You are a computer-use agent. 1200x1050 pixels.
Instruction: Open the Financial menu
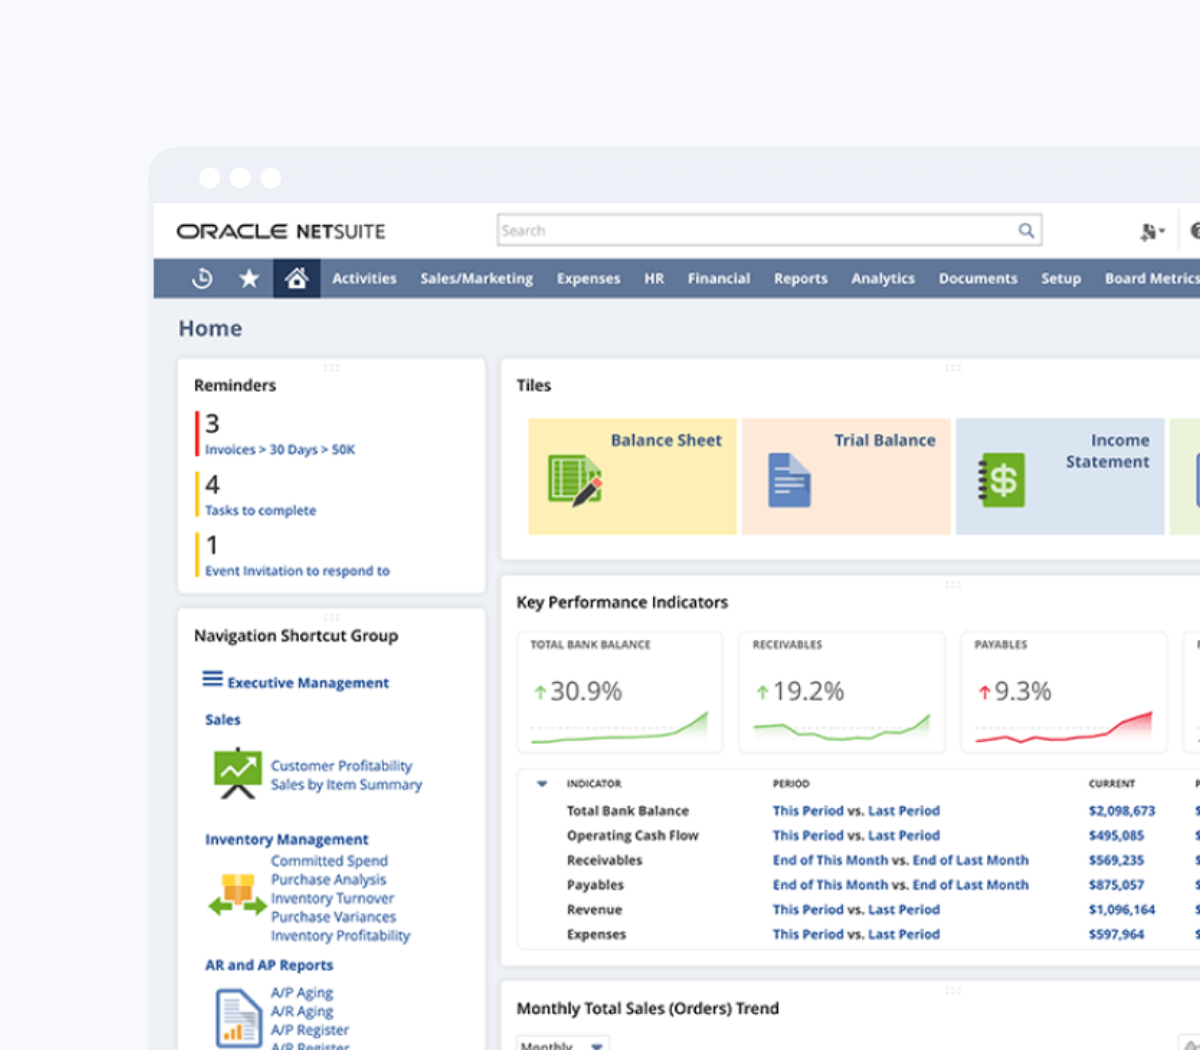point(718,279)
